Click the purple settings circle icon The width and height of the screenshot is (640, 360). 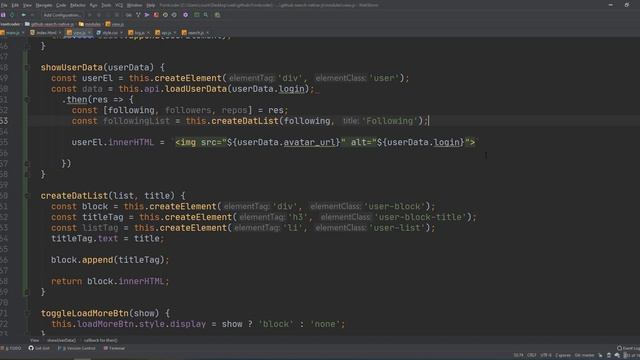click(185, 15)
